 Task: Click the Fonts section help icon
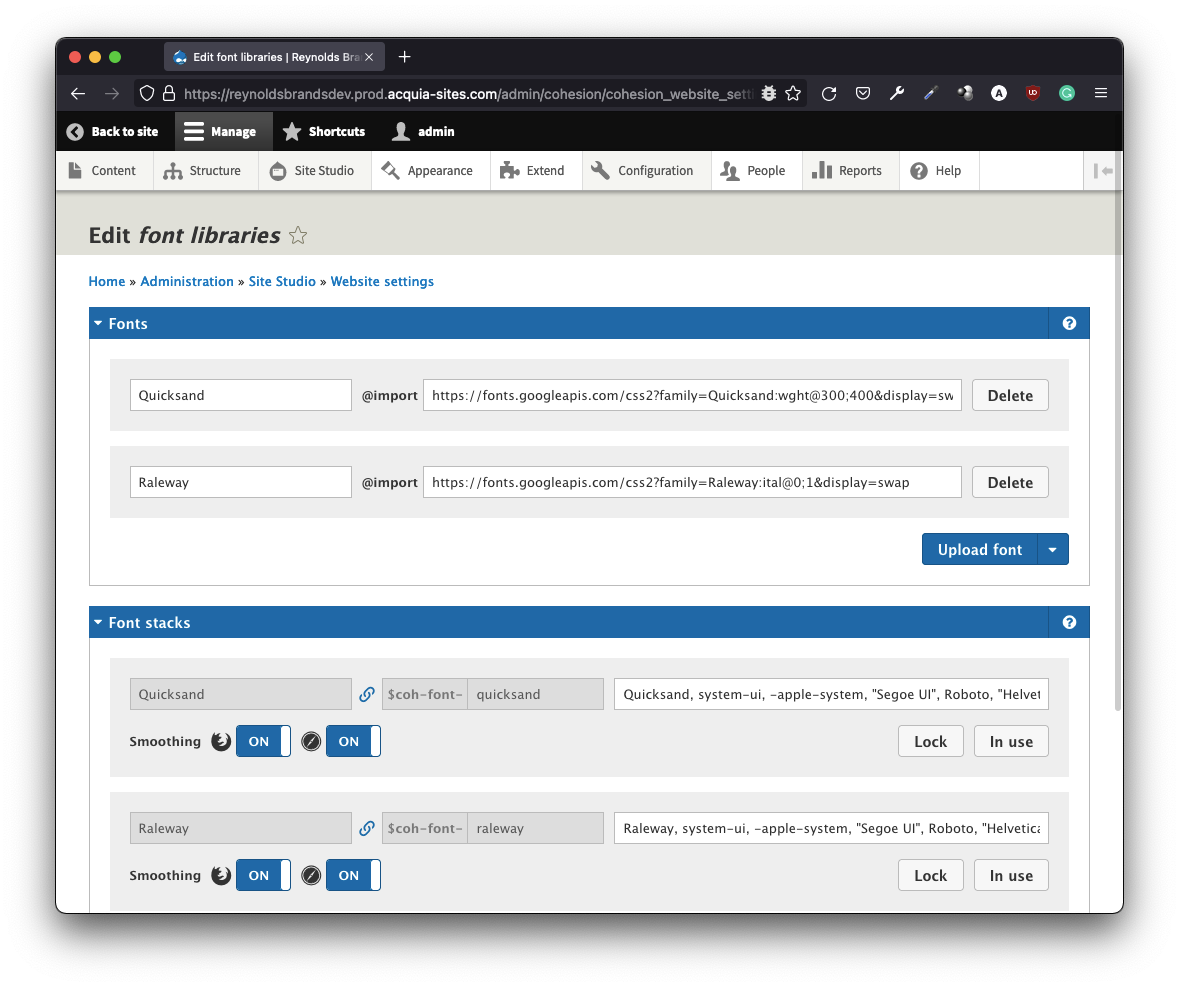coord(1069,324)
